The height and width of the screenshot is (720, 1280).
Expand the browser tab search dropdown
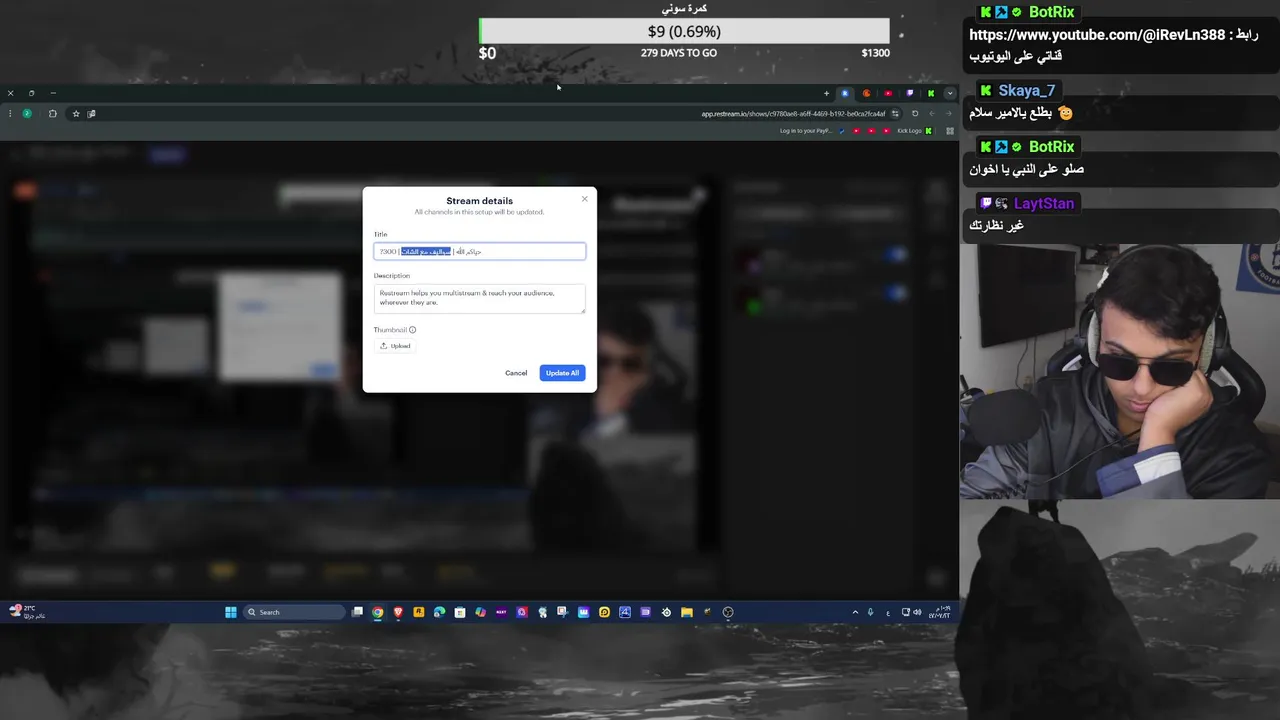pyautogui.click(x=949, y=93)
